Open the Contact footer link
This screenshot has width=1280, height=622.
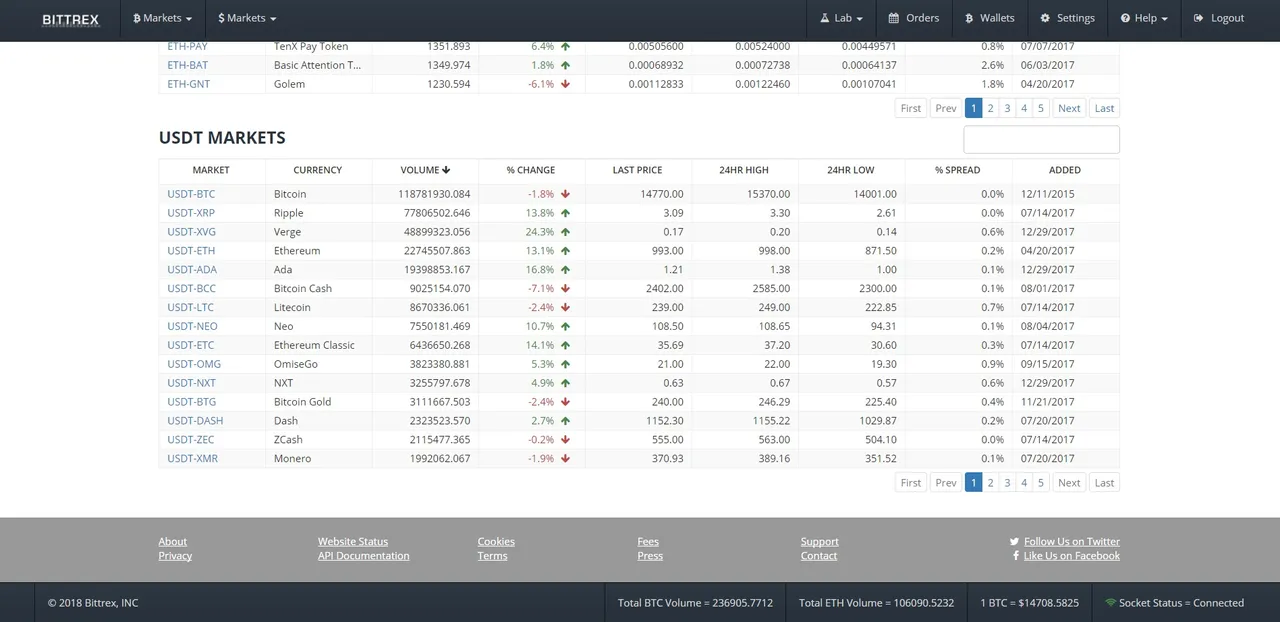click(x=819, y=556)
